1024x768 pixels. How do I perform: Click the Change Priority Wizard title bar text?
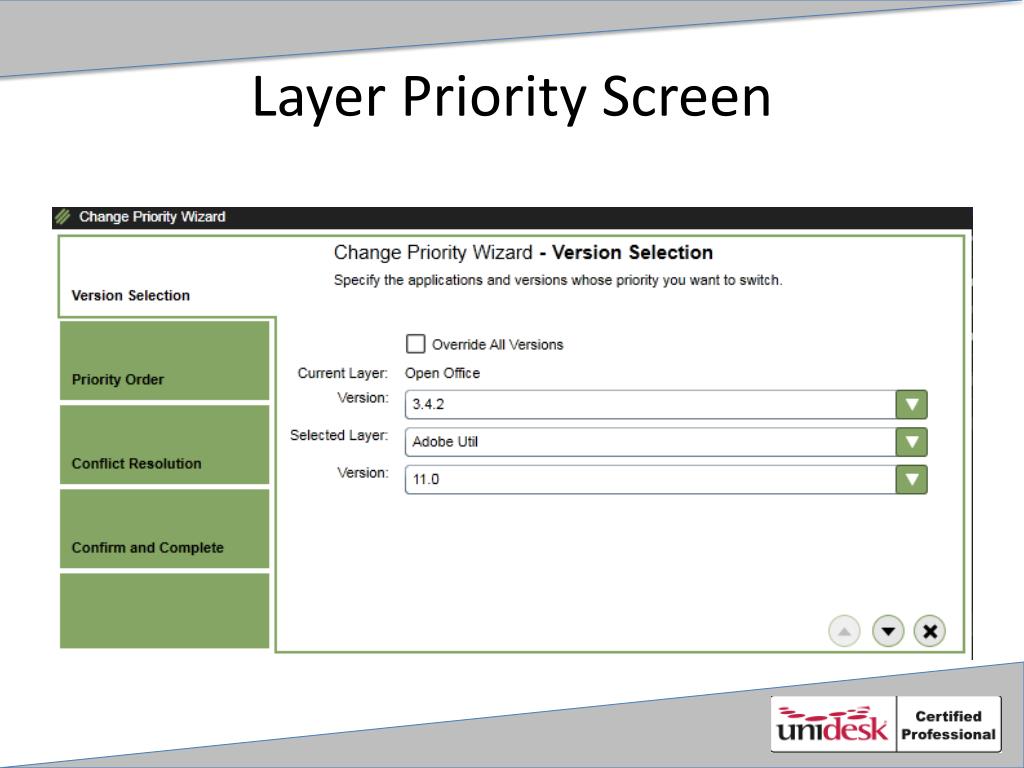click(152, 217)
